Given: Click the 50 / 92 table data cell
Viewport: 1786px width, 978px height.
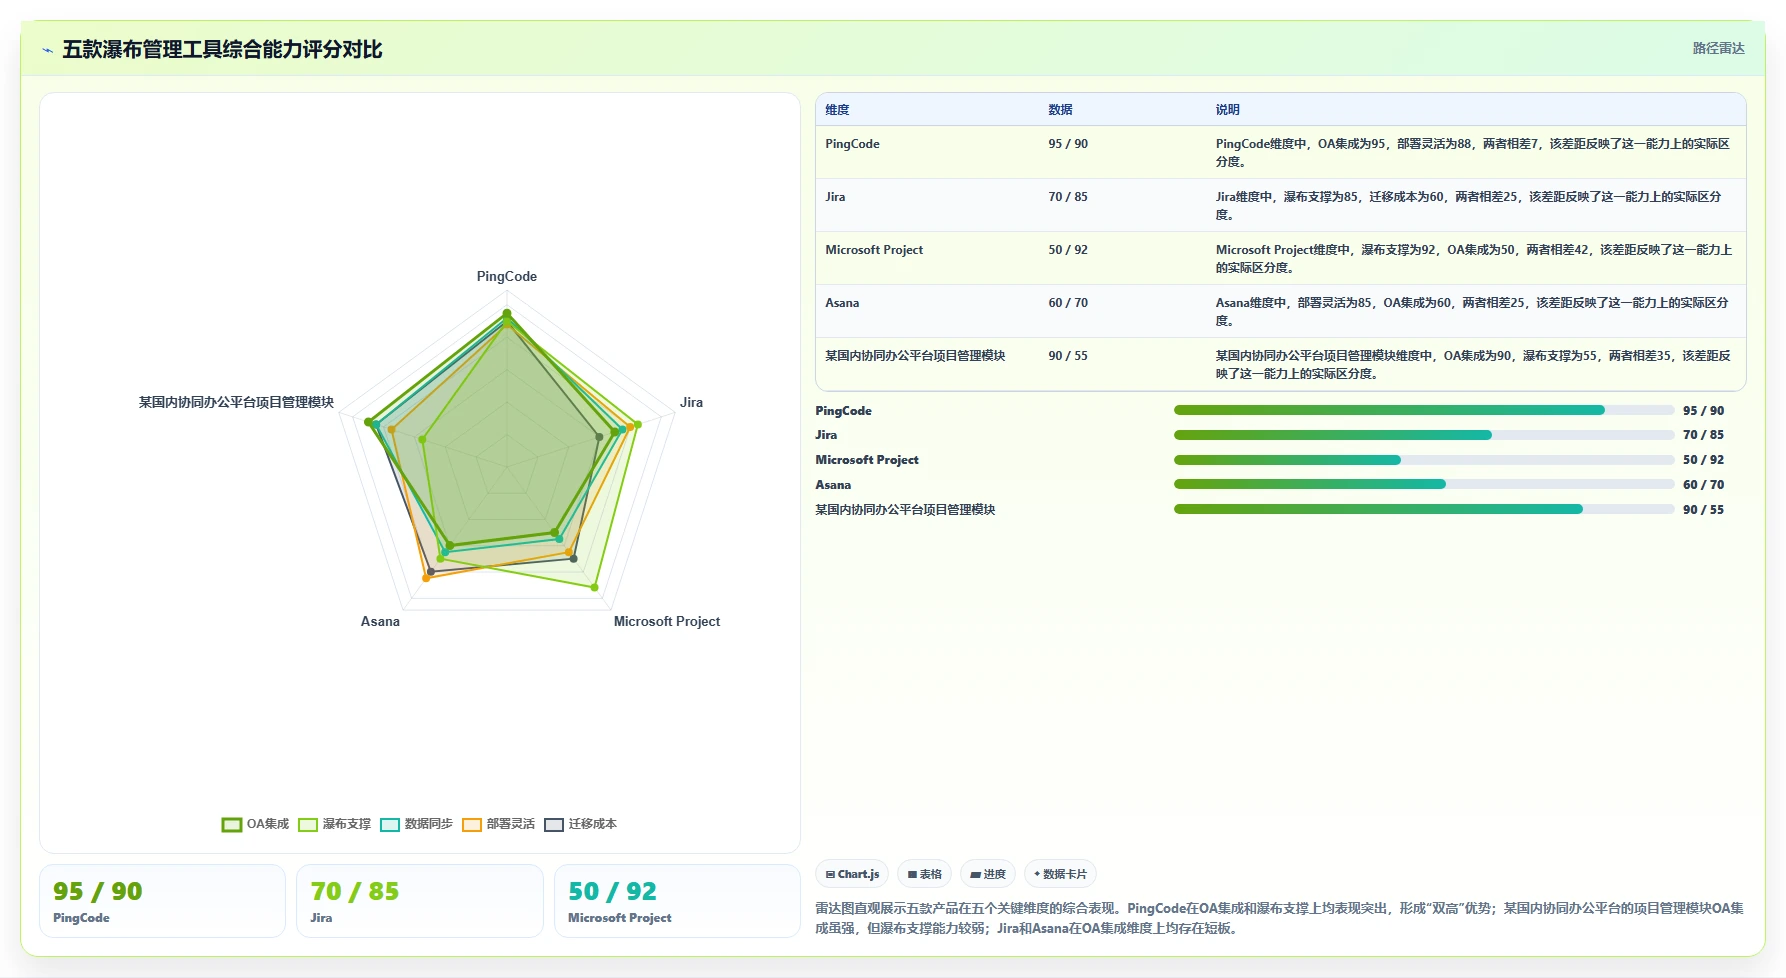Looking at the screenshot, I should click(x=1122, y=258).
